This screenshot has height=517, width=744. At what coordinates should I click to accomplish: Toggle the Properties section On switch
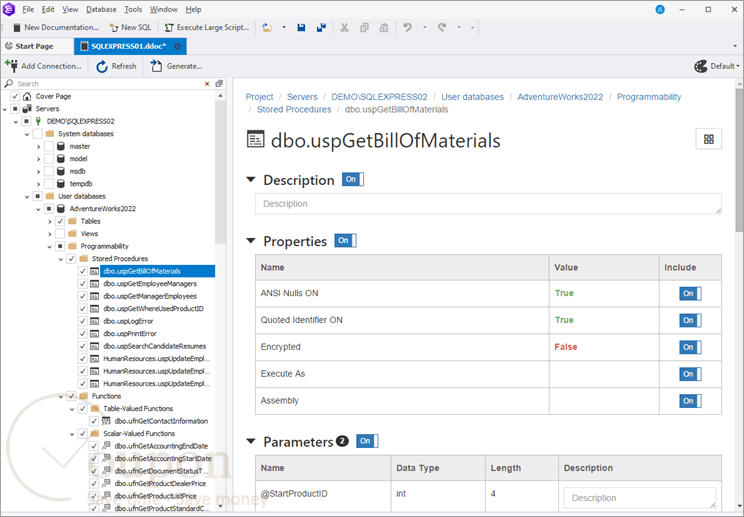pyautogui.click(x=345, y=240)
